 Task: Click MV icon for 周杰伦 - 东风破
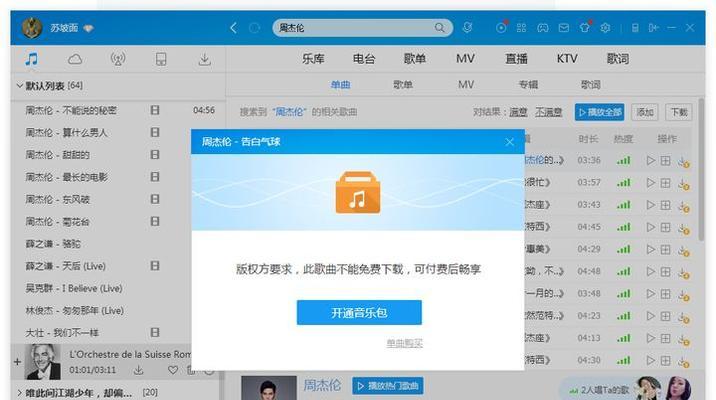pos(155,199)
